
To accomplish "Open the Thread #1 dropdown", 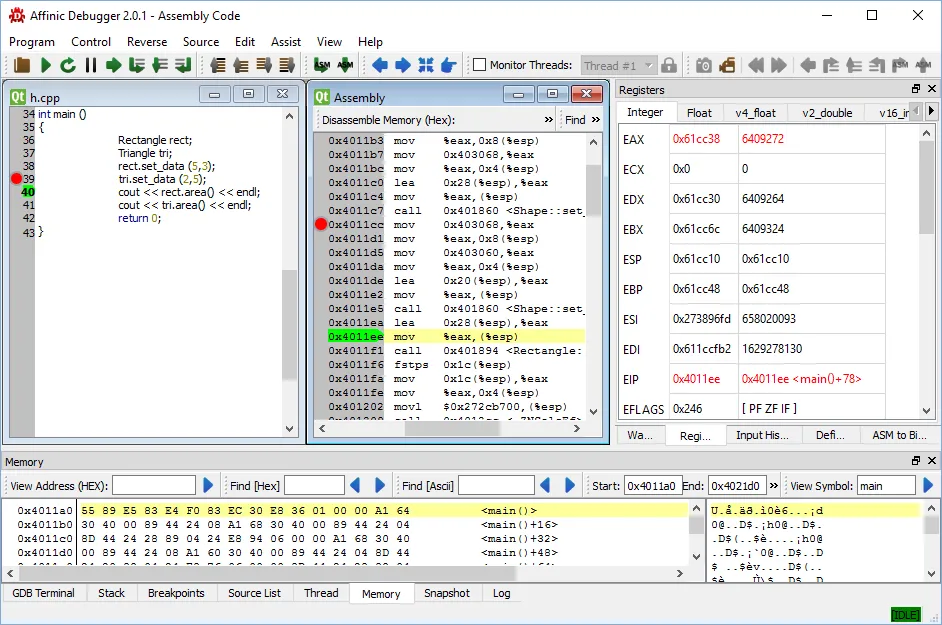I will [x=618, y=65].
